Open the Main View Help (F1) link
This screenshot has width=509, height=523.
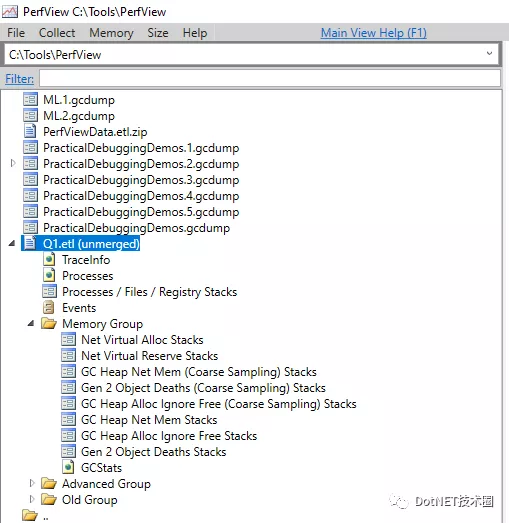pyautogui.click(x=374, y=33)
